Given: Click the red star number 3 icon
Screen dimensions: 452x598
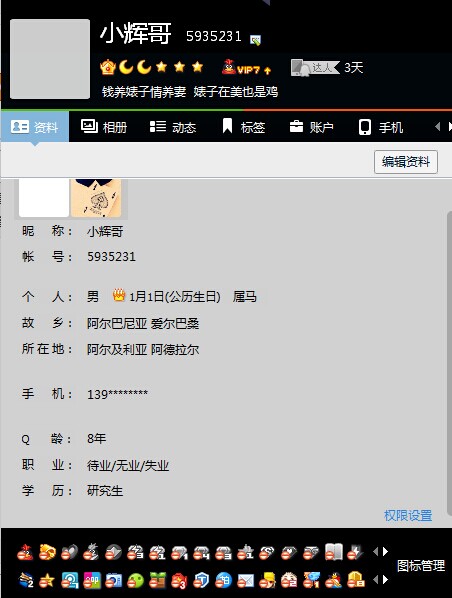Looking at the screenshot, I should (x=179, y=581).
